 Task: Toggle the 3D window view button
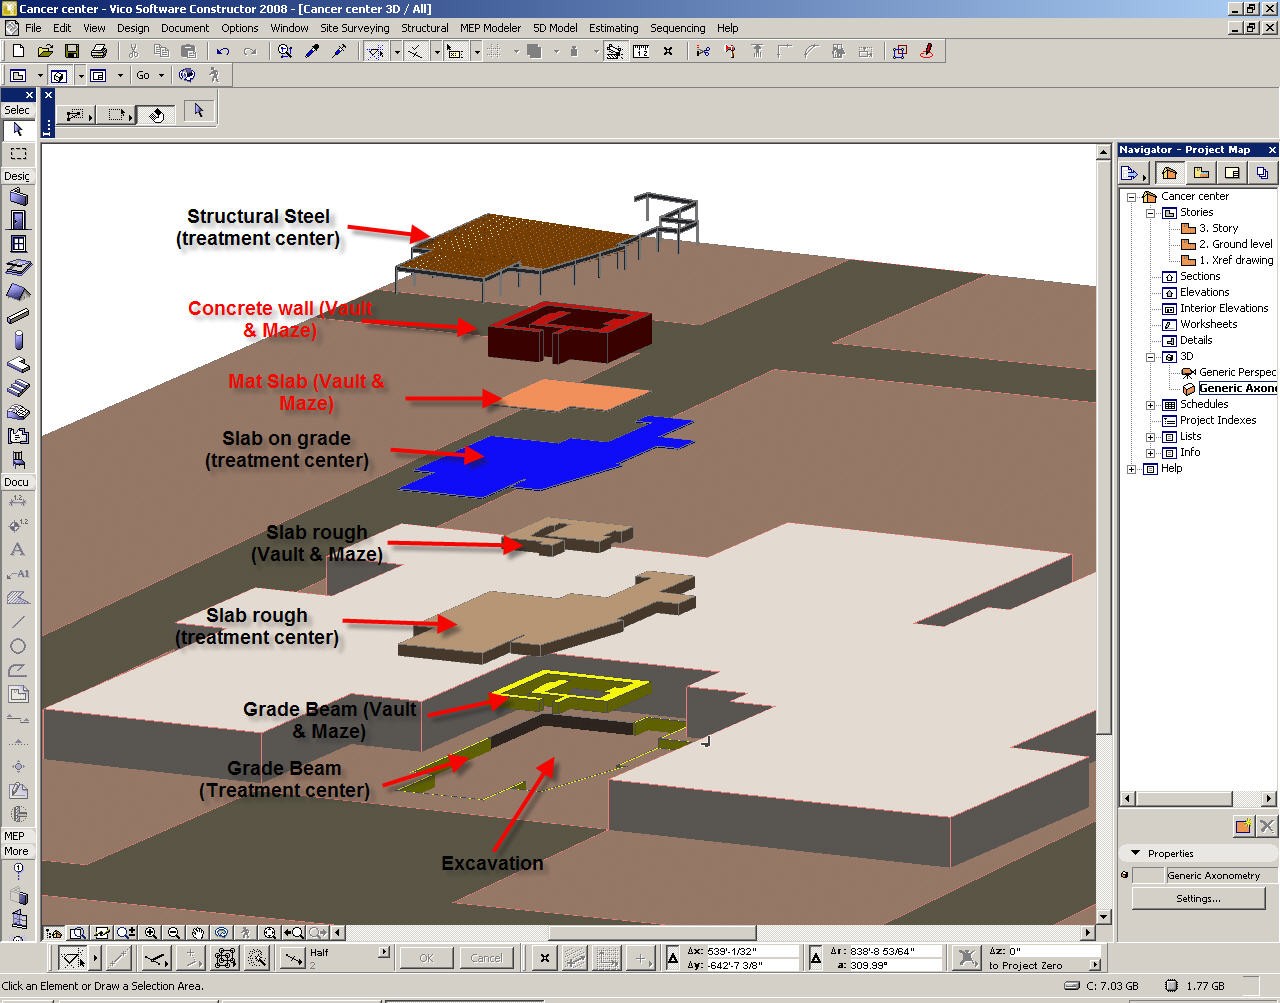coord(58,75)
